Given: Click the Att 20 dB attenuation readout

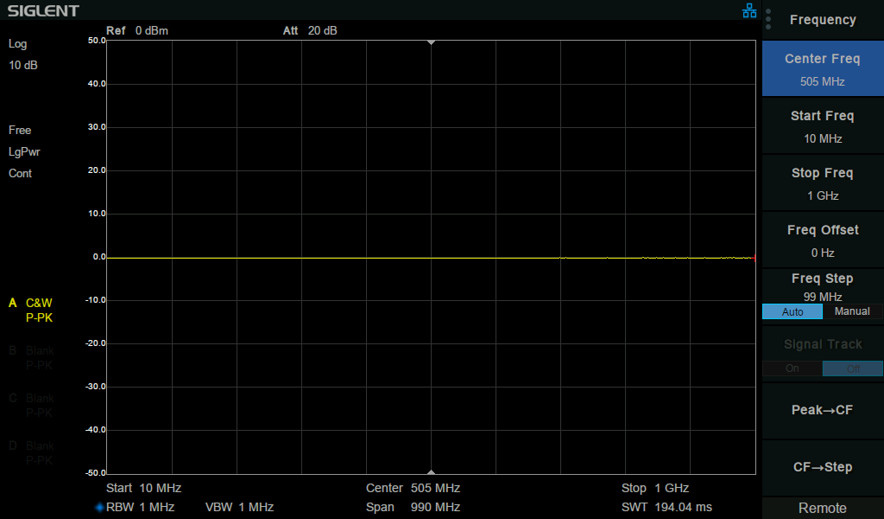Looking at the screenshot, I should (x=310, y=30).
